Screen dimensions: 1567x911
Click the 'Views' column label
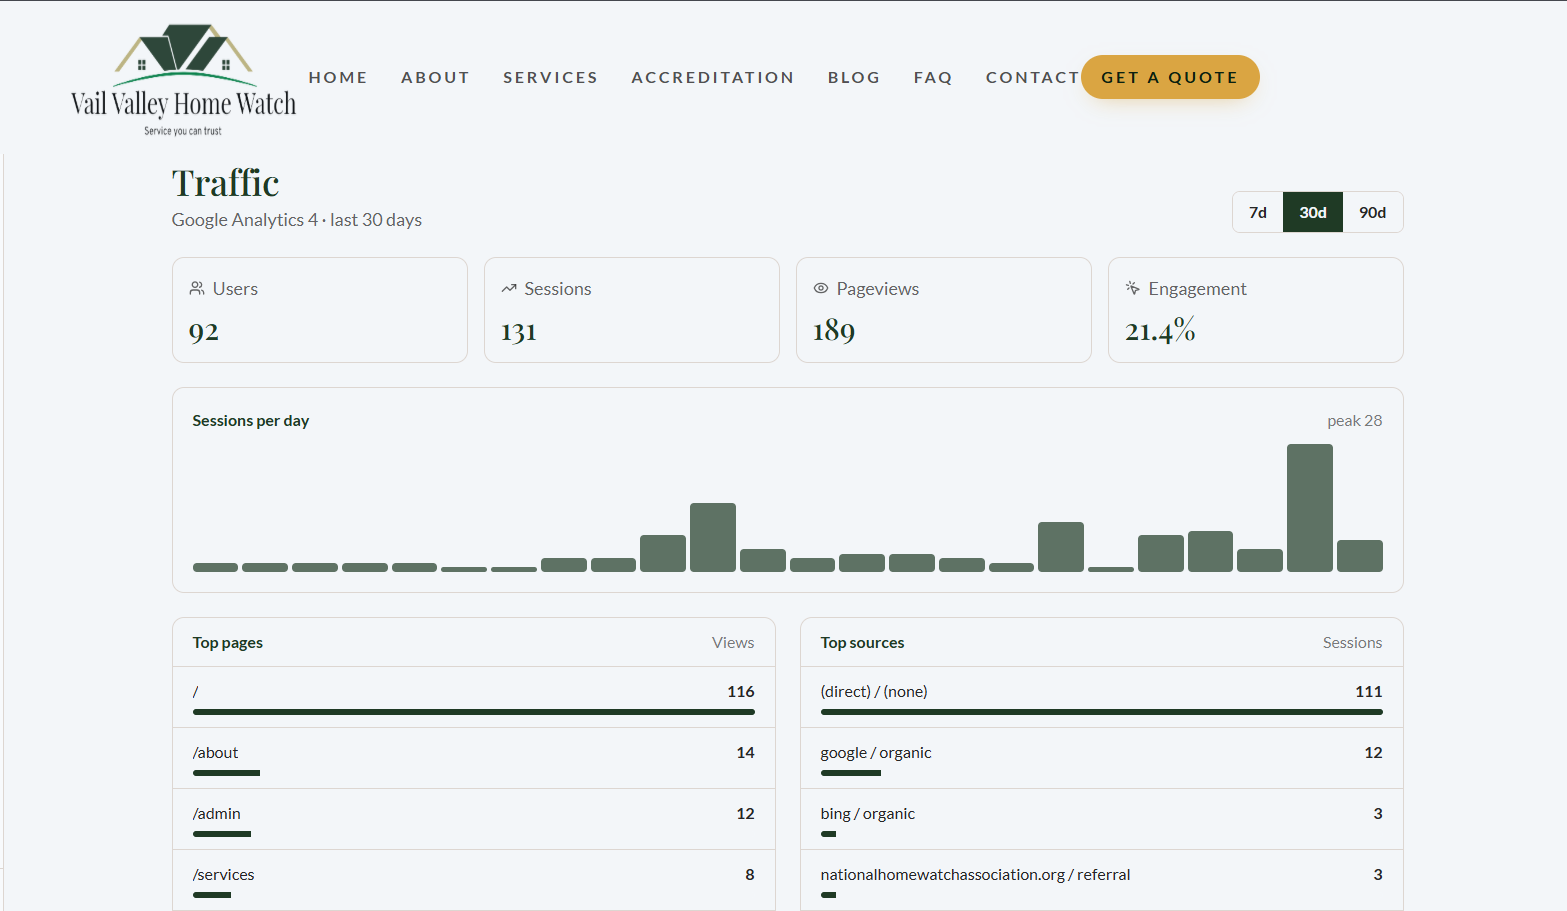733,643
